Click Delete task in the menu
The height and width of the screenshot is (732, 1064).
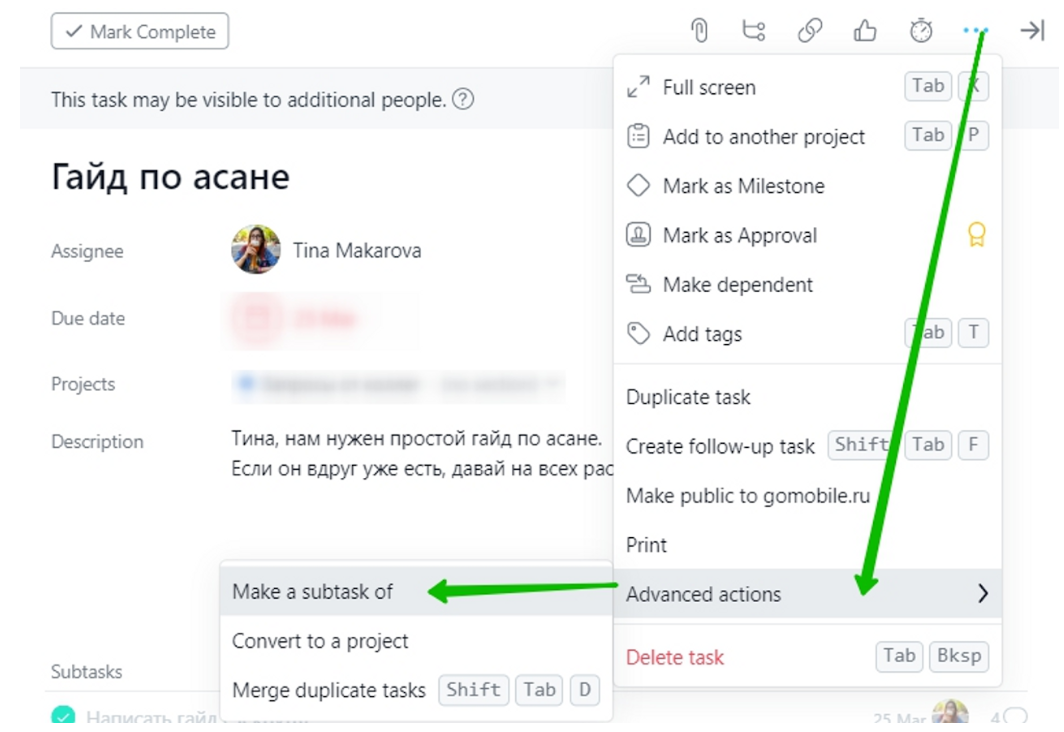pyautogui.click(x=674, y=657)
